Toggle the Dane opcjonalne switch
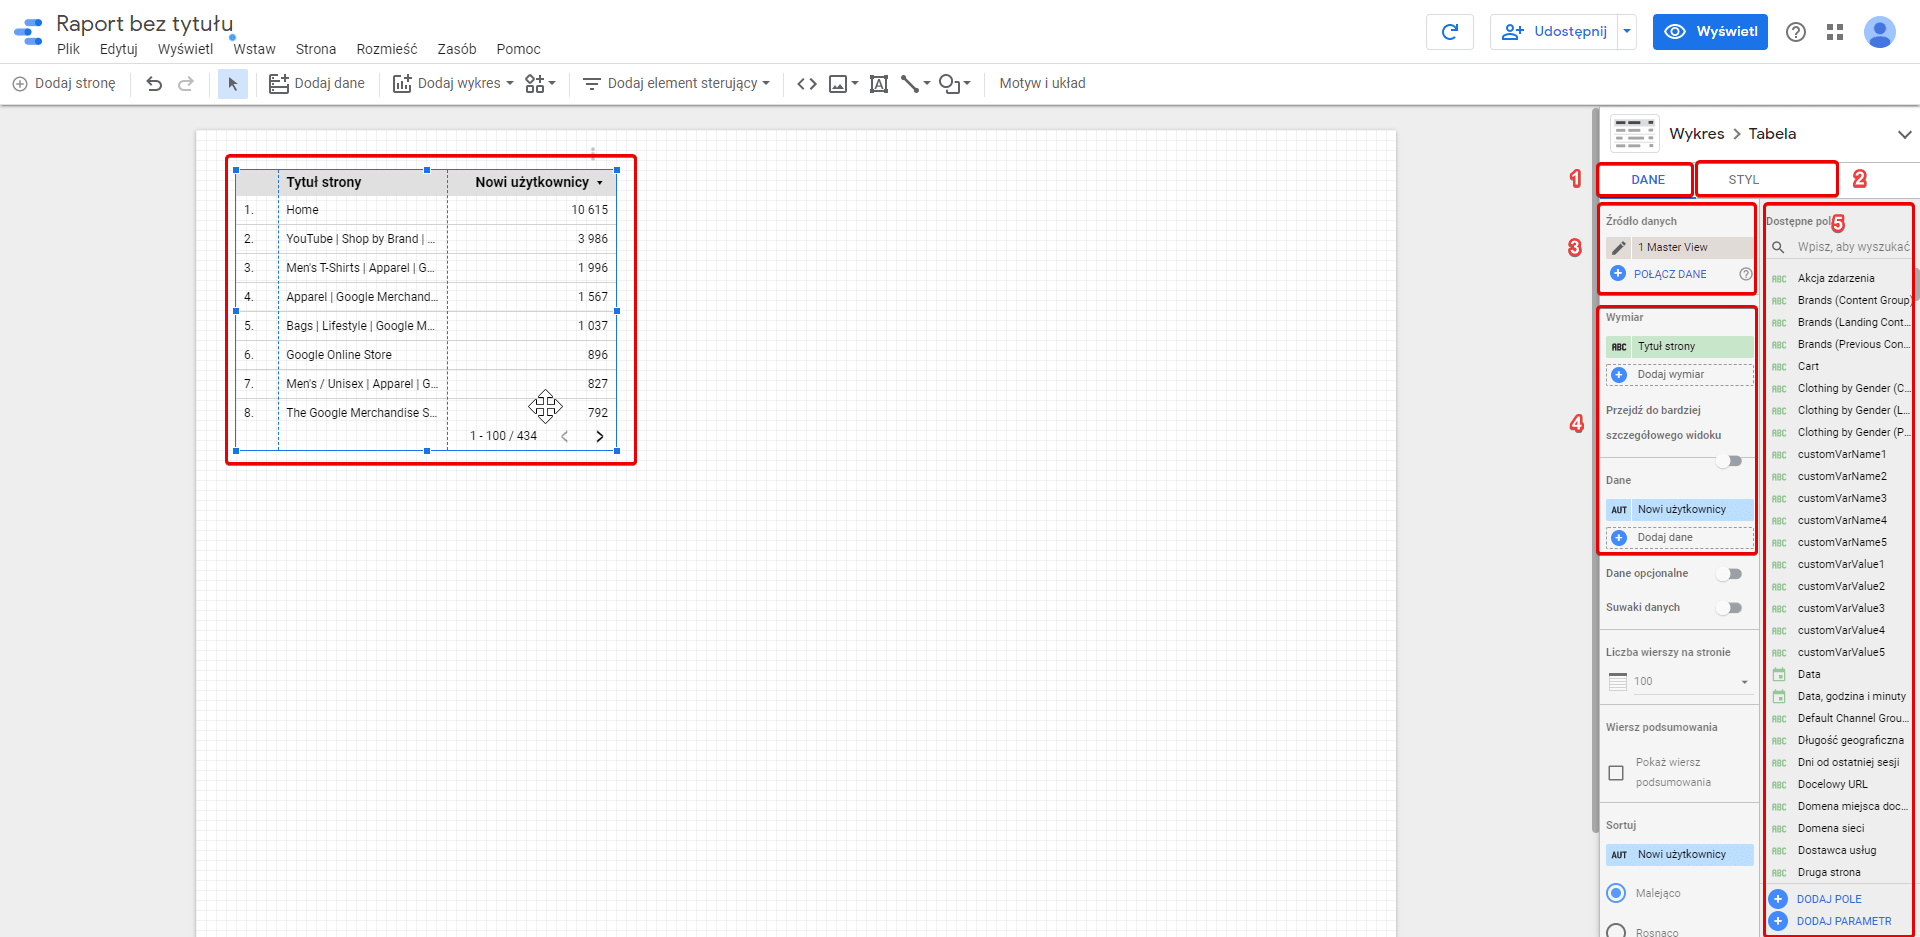The image size is (1920, 937). tap(1730, 574)
